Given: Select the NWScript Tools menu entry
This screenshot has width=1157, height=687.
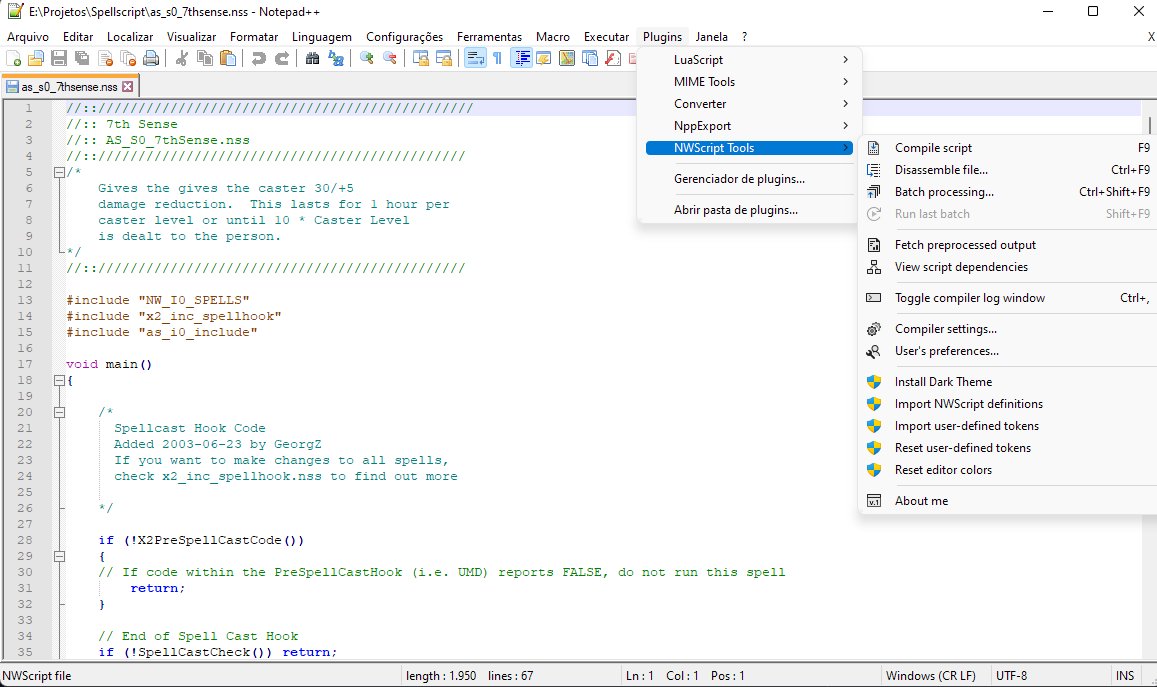Looking at the screenshot, I should pos(749,148).
